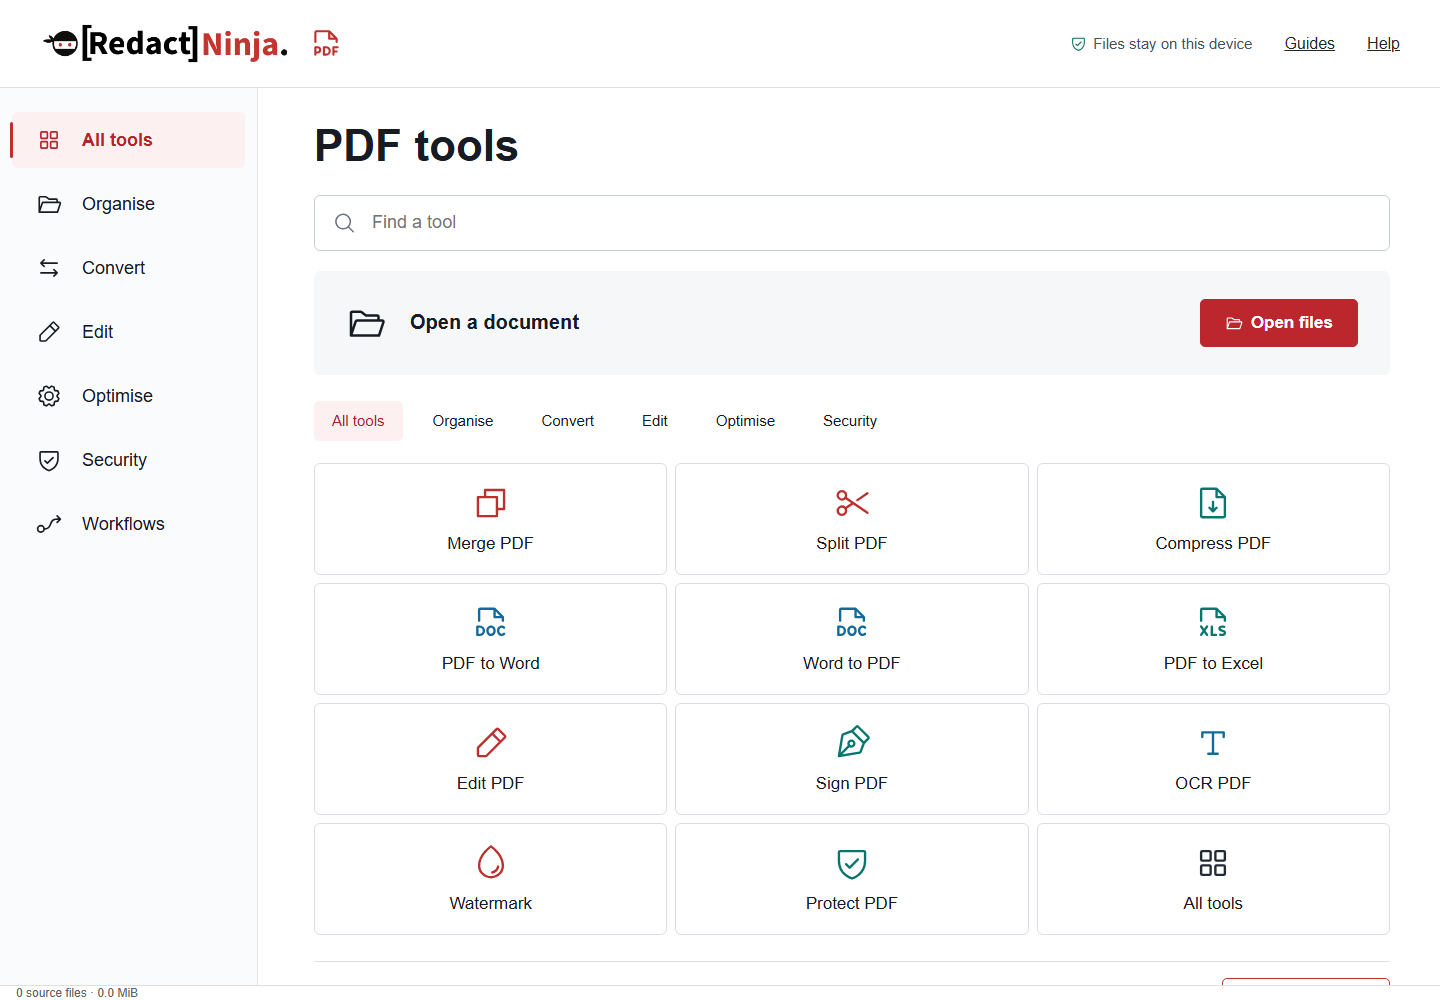Switch to the Optimise filter tab
The width and height of the screenshot is (1440, 1000).
coord(745,421)
